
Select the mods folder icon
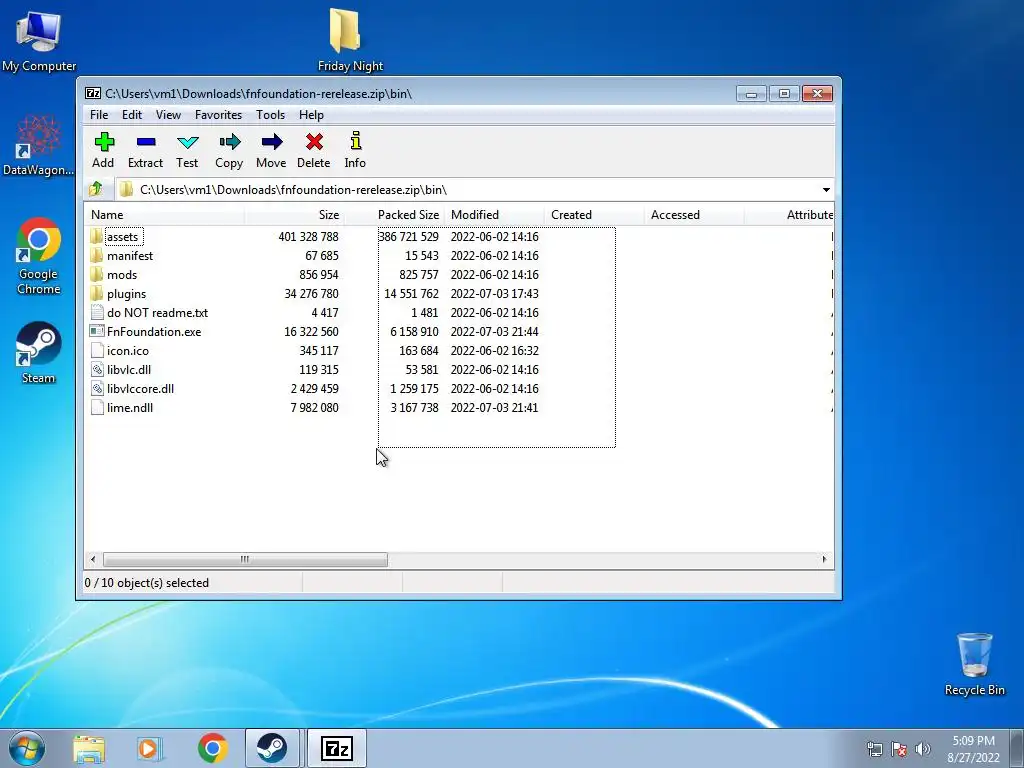(x=97, y=274)
